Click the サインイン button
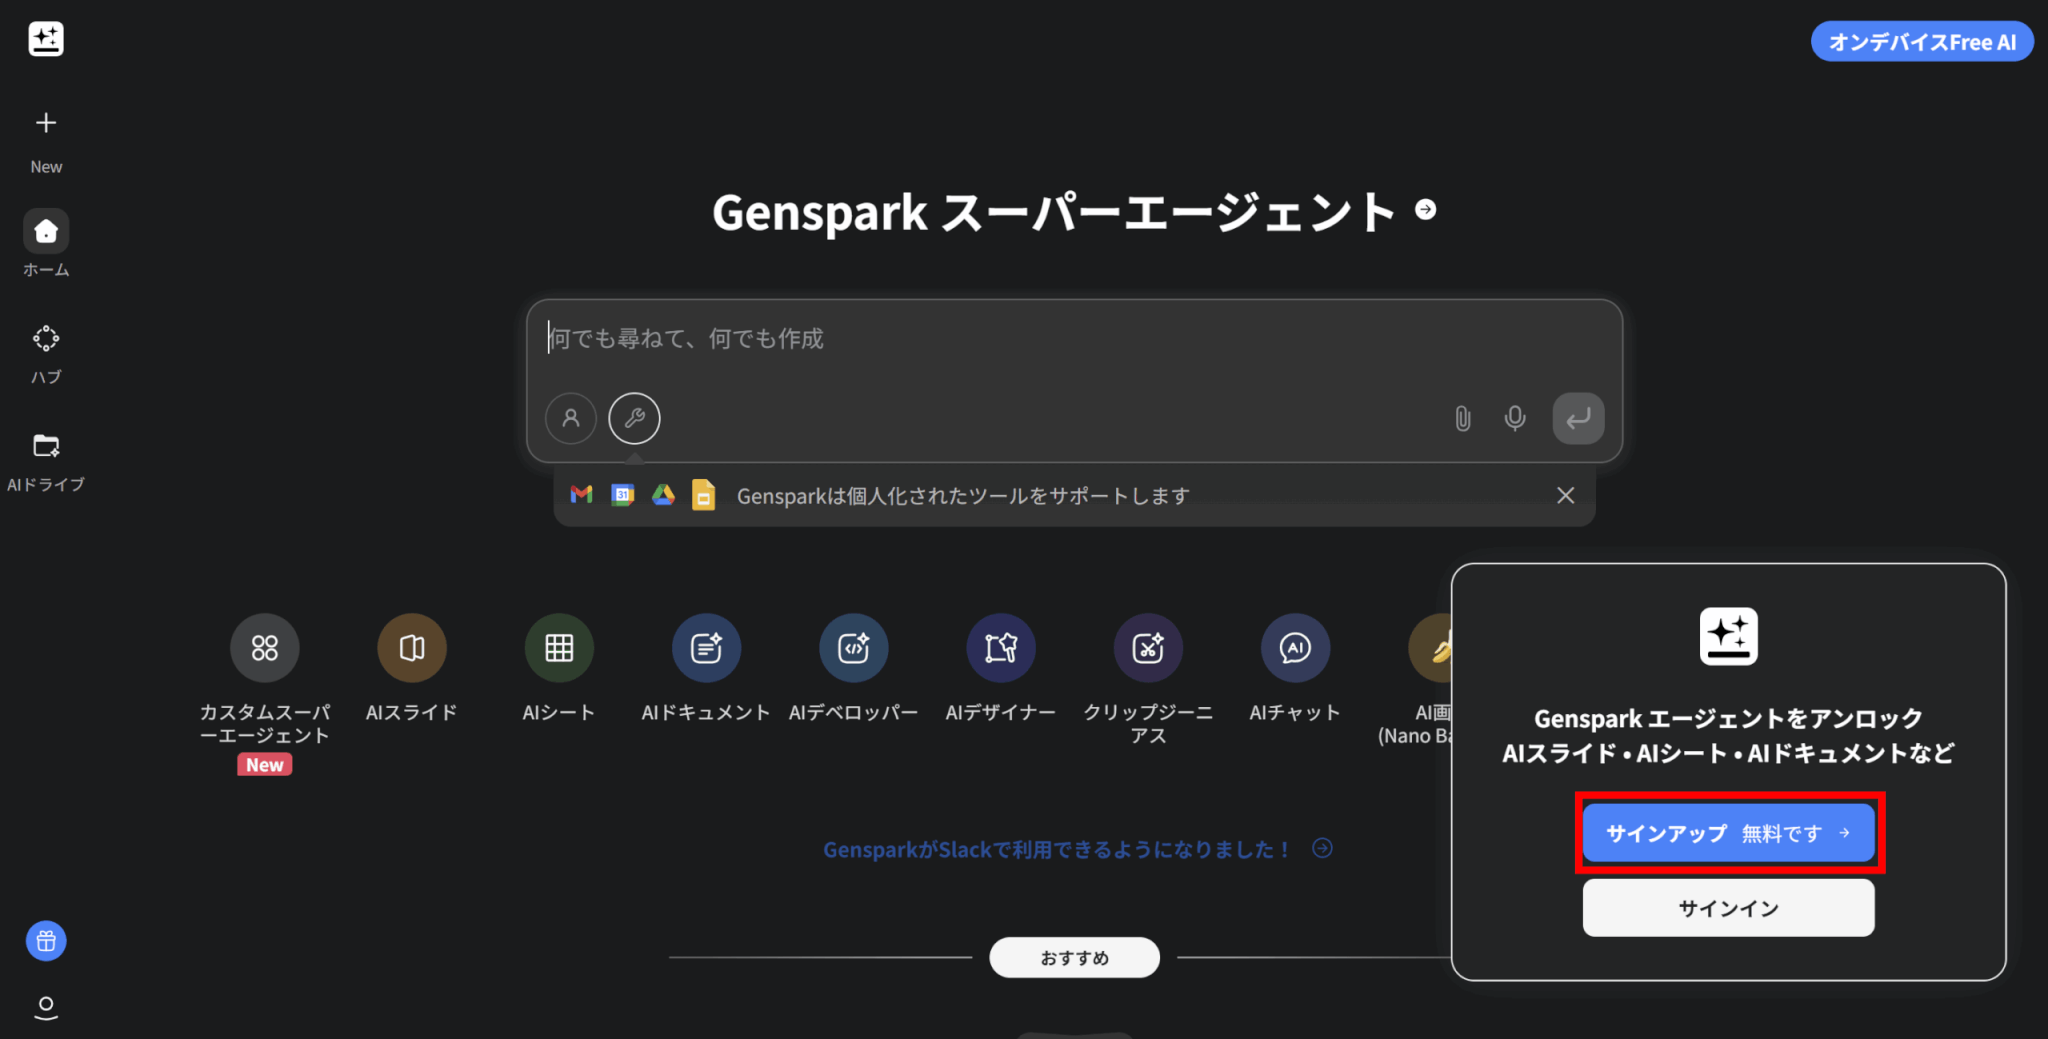This screenshot has width=2048, height=1039. click(x=1728, y=908)
